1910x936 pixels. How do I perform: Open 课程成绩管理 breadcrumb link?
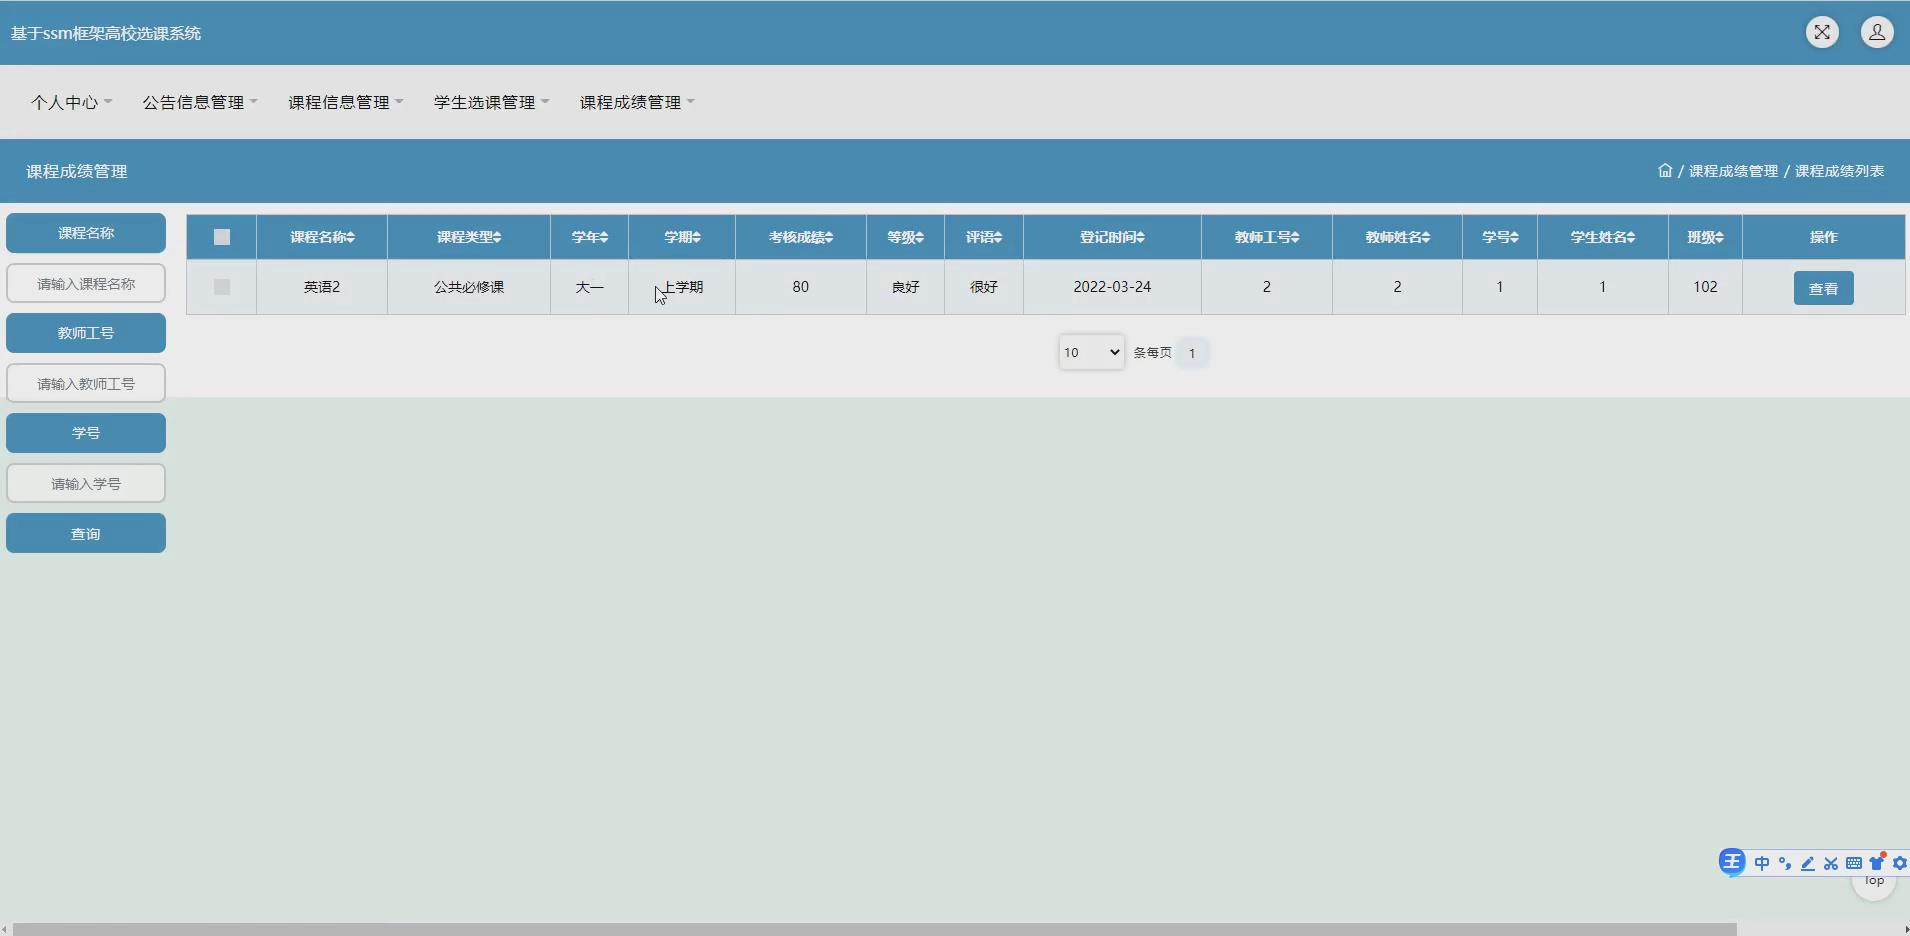click(1733, 171)
